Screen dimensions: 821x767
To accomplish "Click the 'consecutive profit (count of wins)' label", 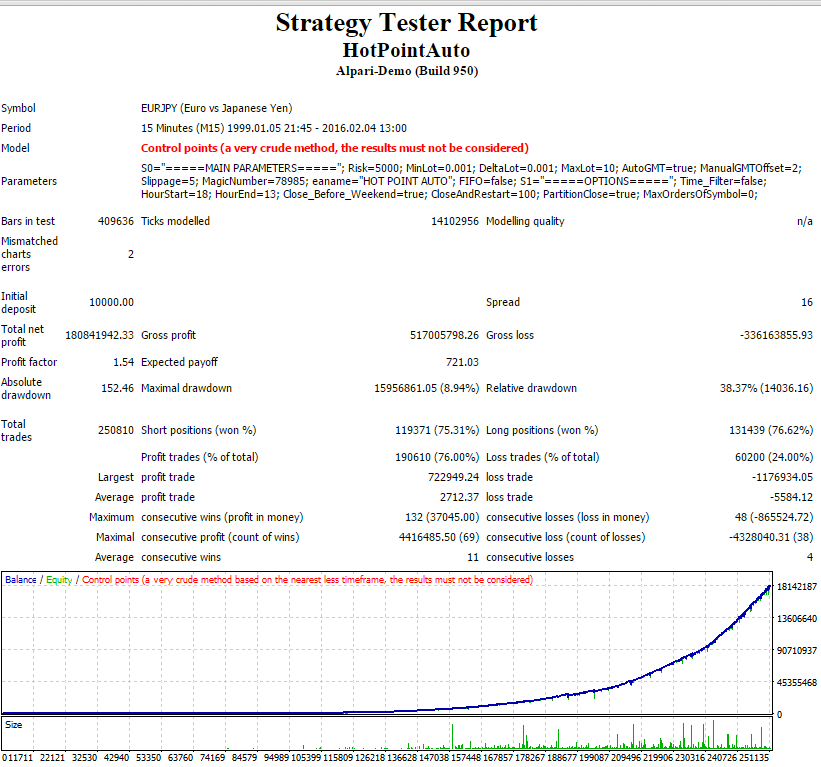I will tap(220, 537).
